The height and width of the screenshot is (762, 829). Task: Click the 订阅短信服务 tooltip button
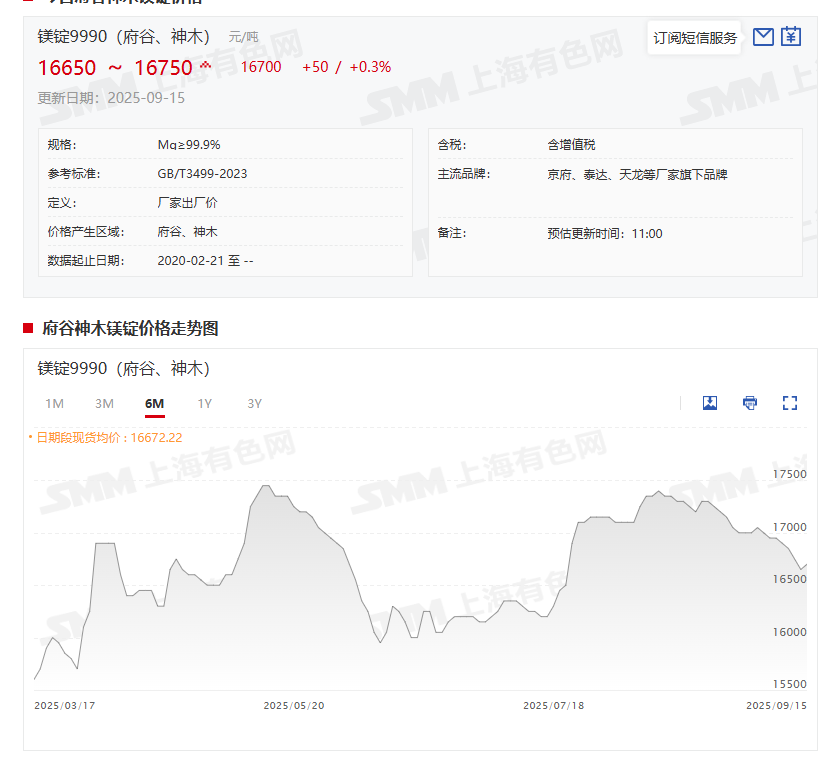pos(695,38)
